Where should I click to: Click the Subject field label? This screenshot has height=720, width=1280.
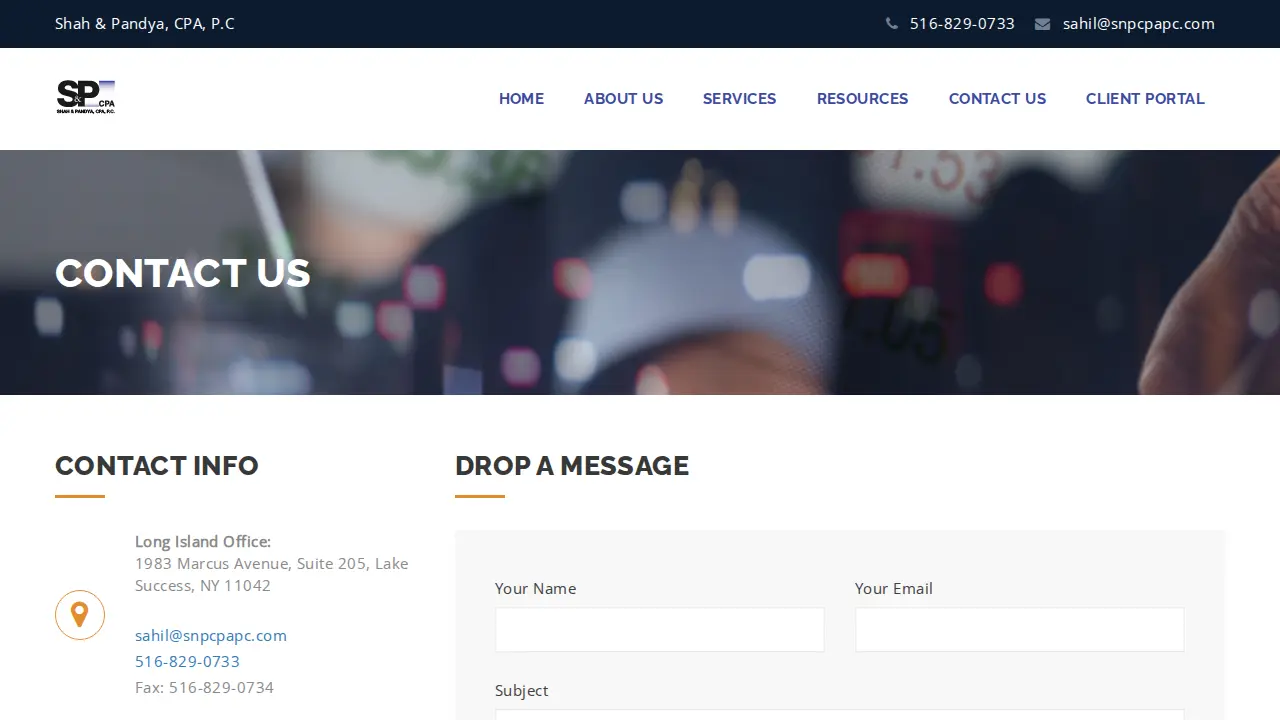coord(522,691)
